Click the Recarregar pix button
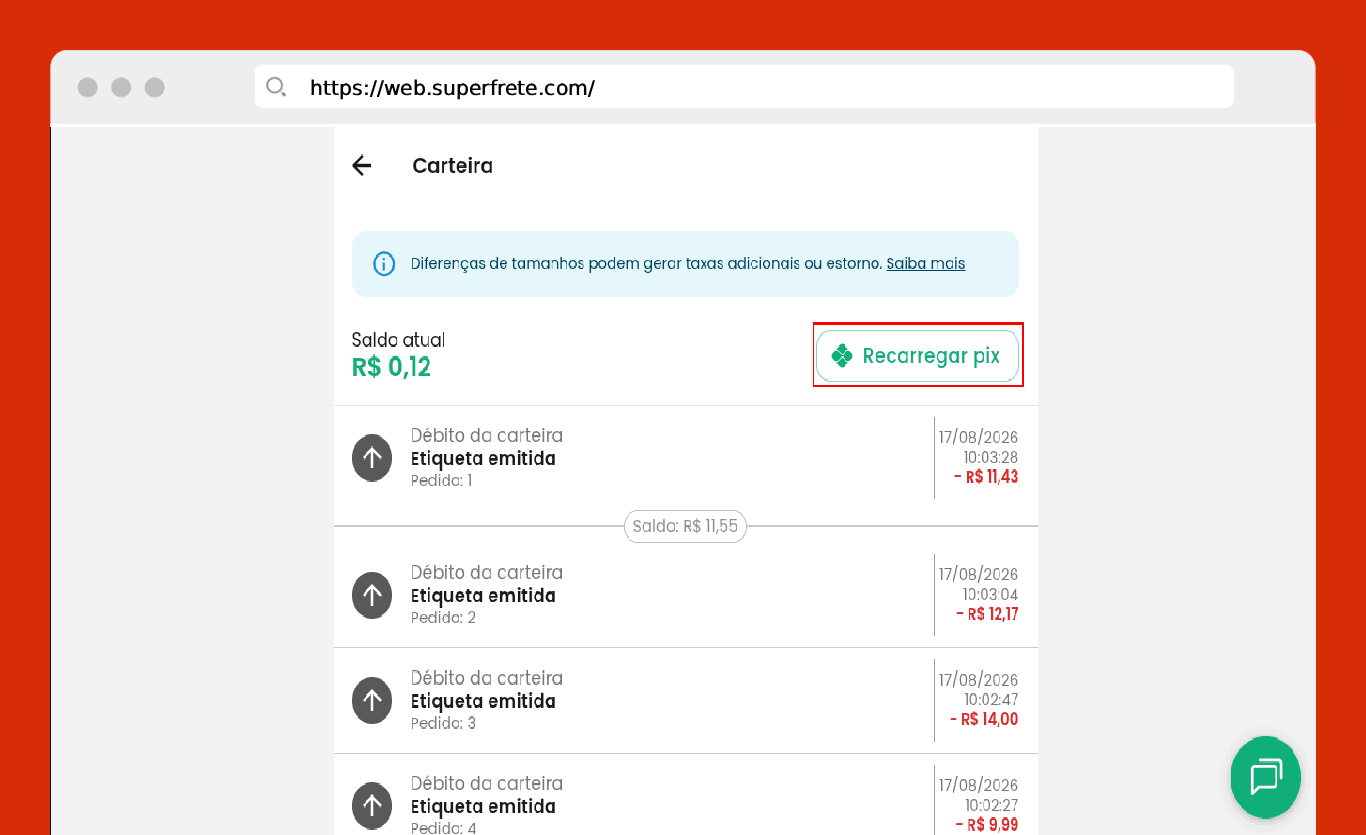The image size is (1366, 835). 917,356
